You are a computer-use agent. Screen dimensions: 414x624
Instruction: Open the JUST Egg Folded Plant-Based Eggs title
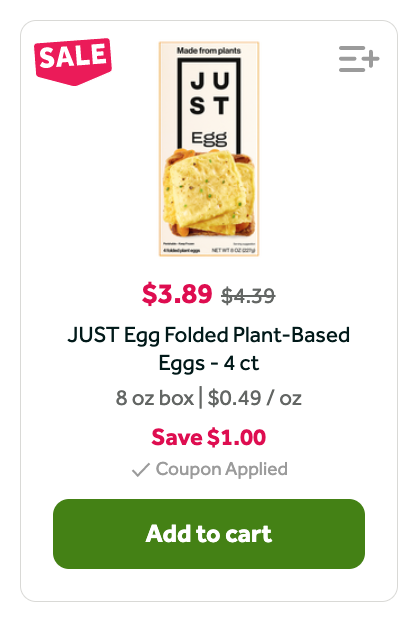click(x=209, y=349)
